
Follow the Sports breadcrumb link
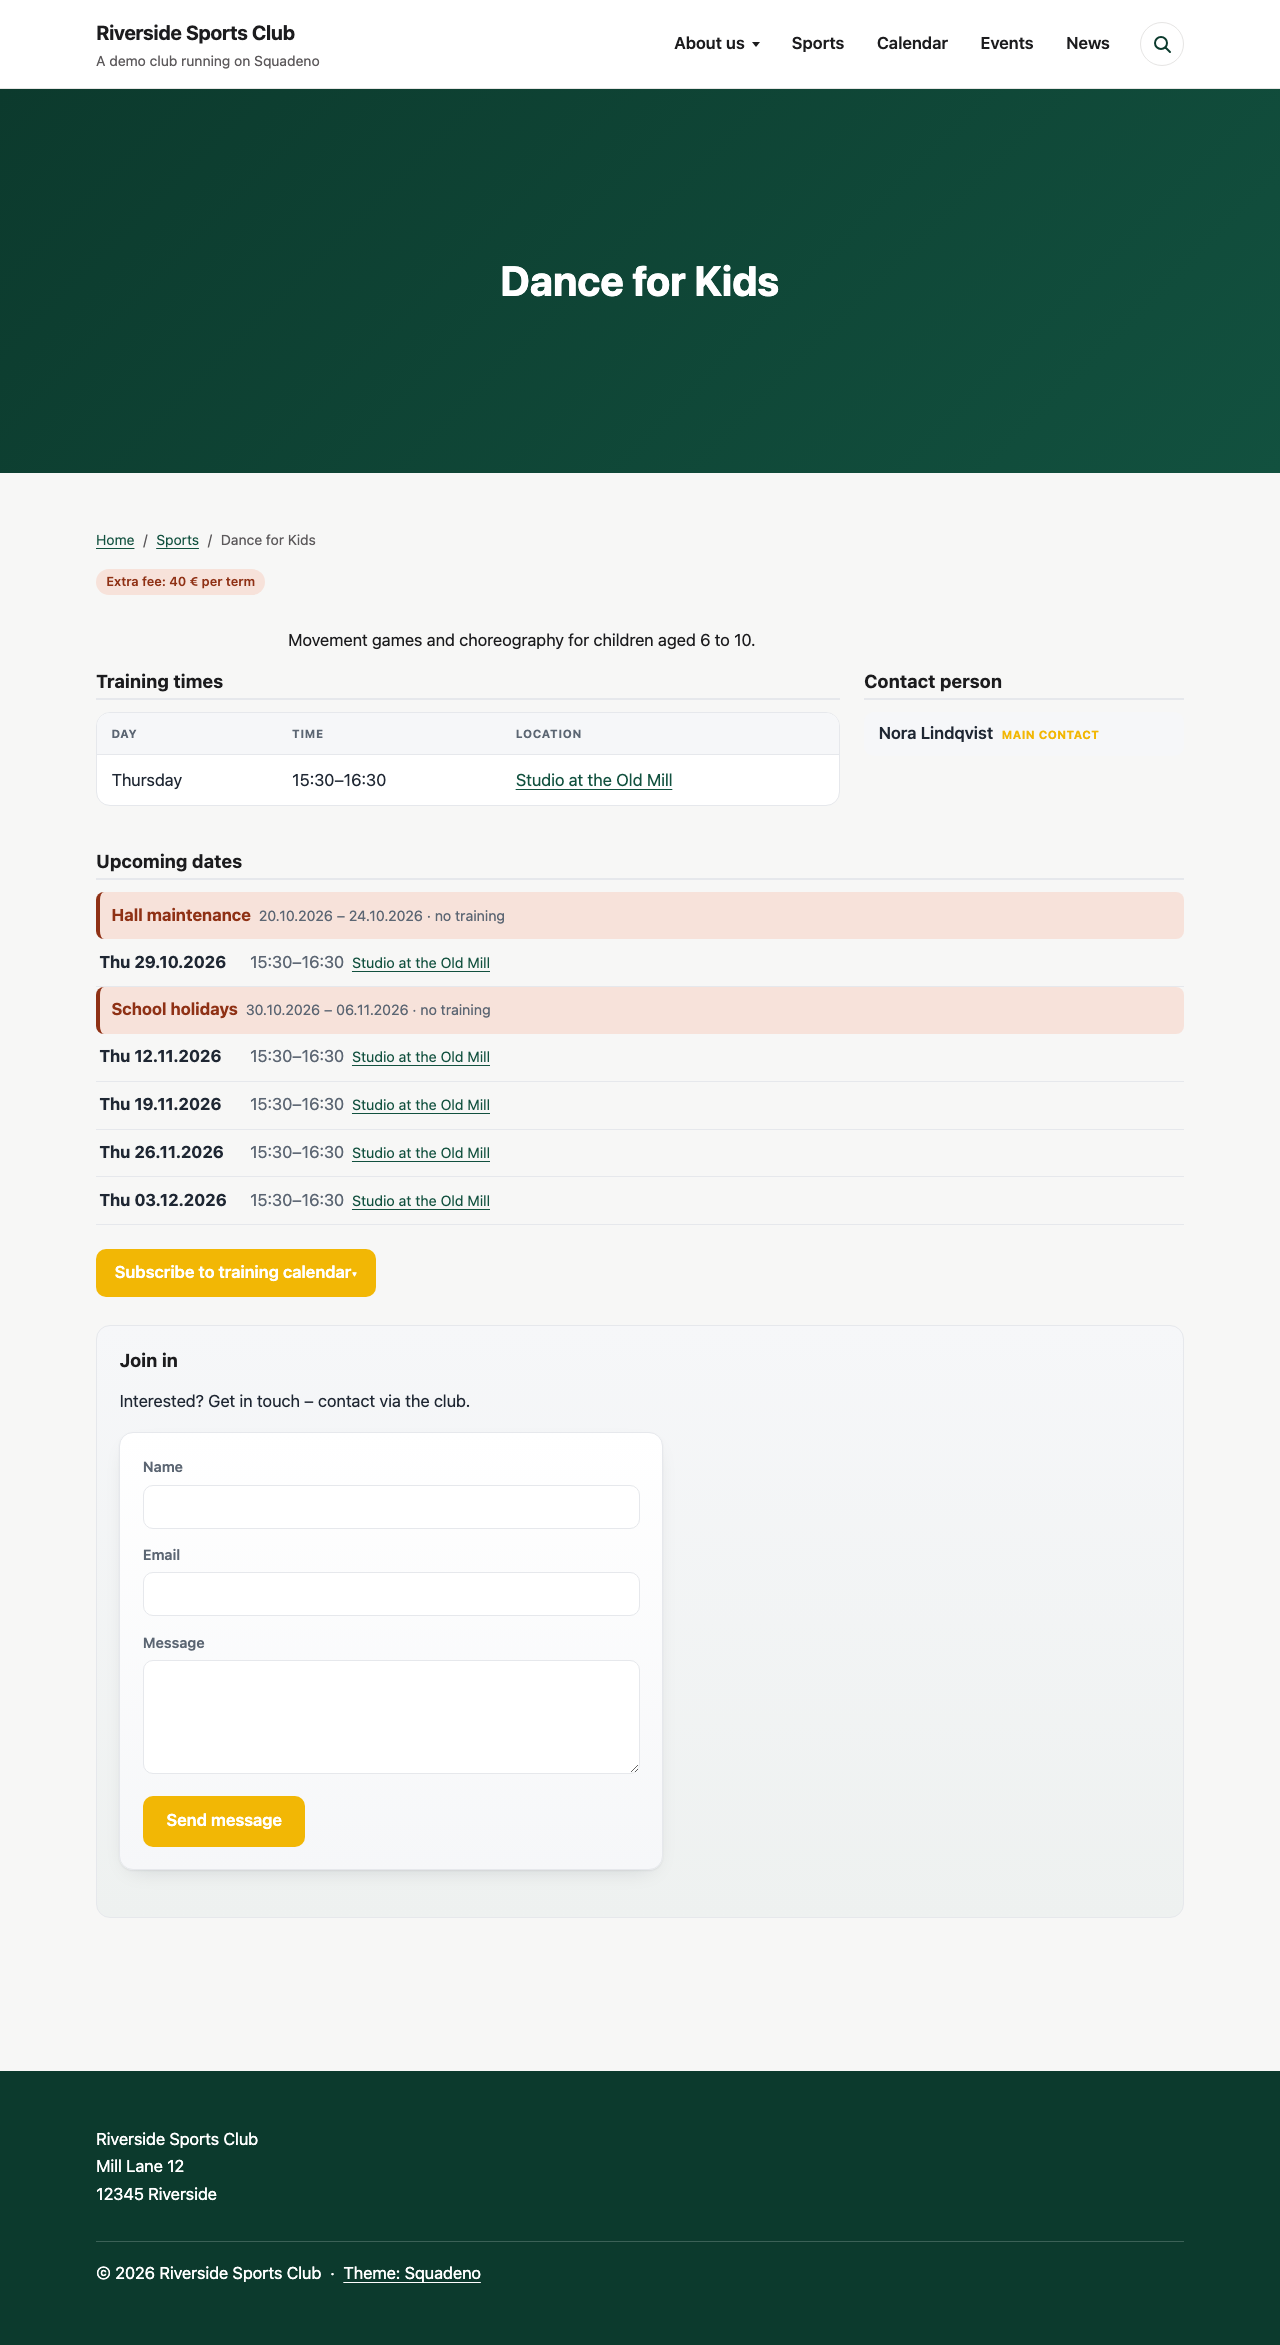click(x=177, y=540)
